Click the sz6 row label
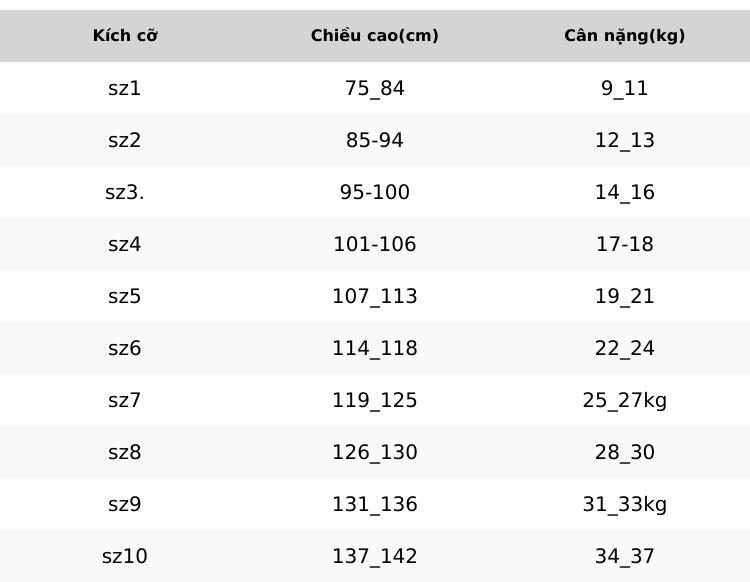This screenshot has width=750, height=582. pyautogui.click(x=124, y=348)
